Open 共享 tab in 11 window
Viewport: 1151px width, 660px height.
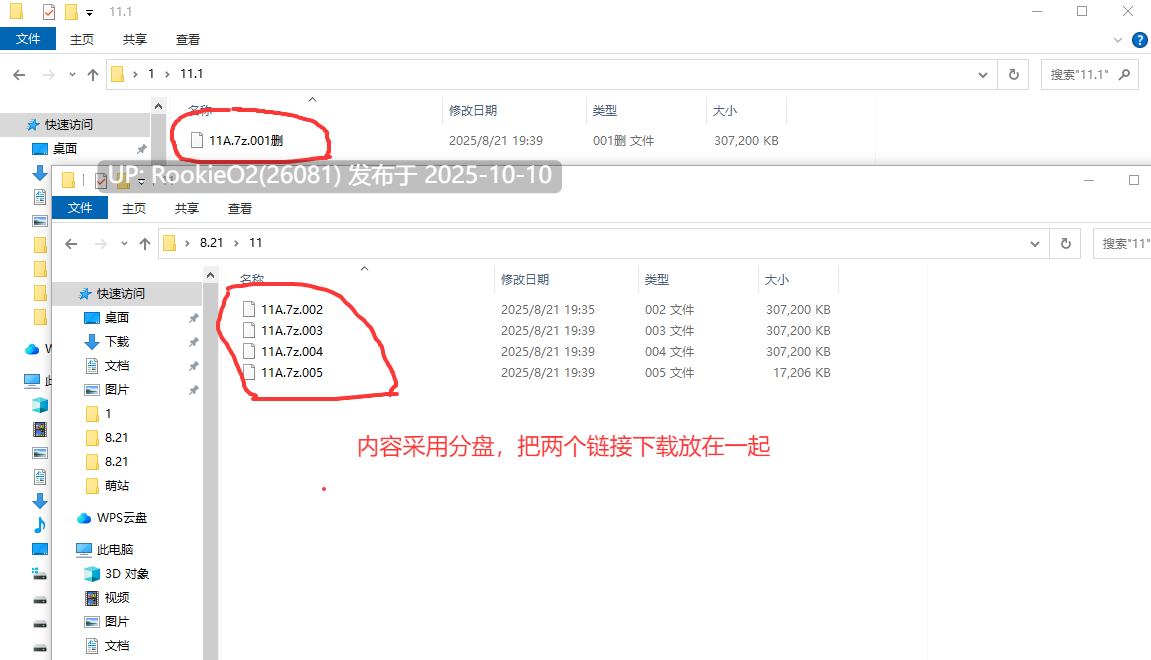click(186, 208)
